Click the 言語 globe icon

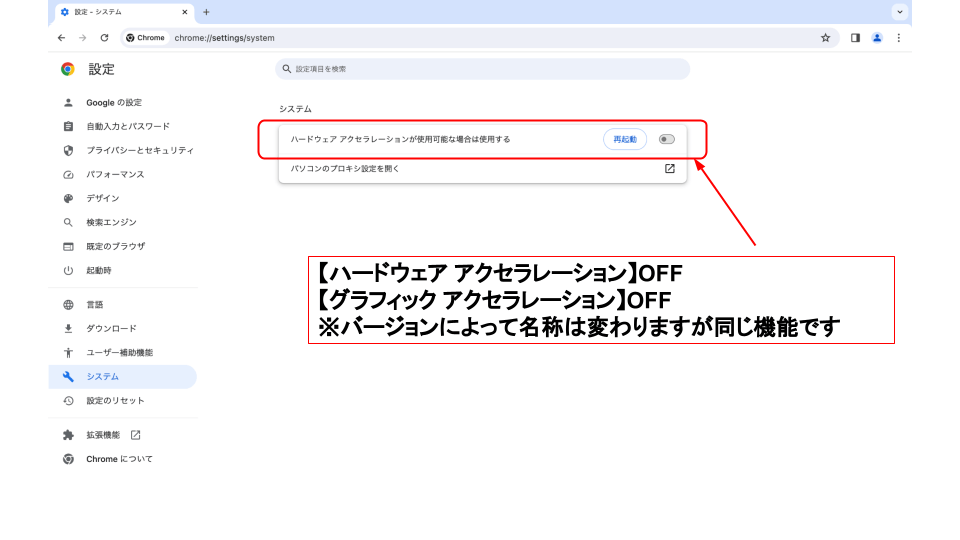click(x=69, y=305)
